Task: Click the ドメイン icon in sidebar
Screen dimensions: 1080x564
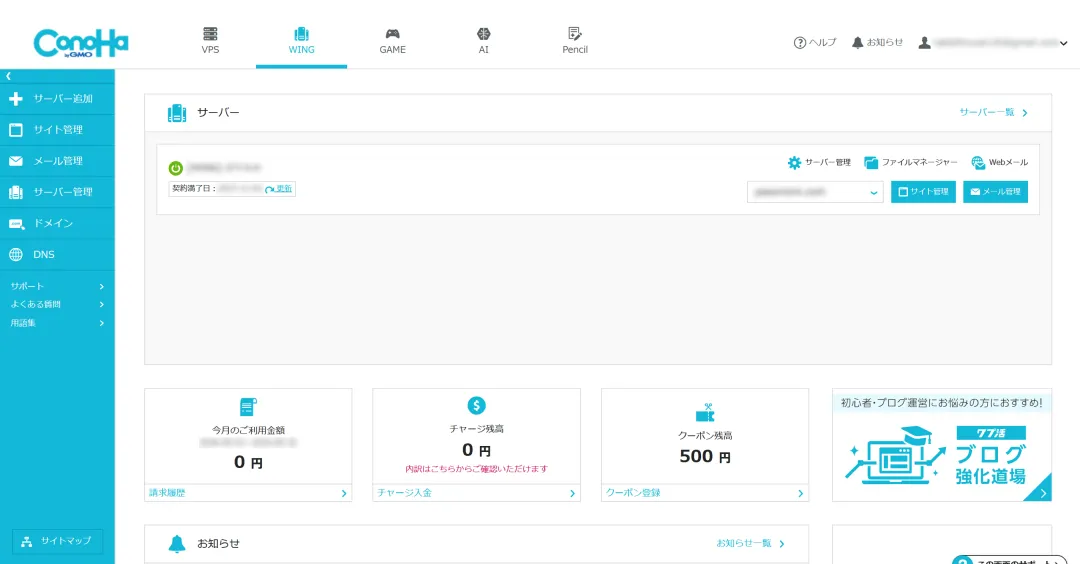Action: click(16, 224)
